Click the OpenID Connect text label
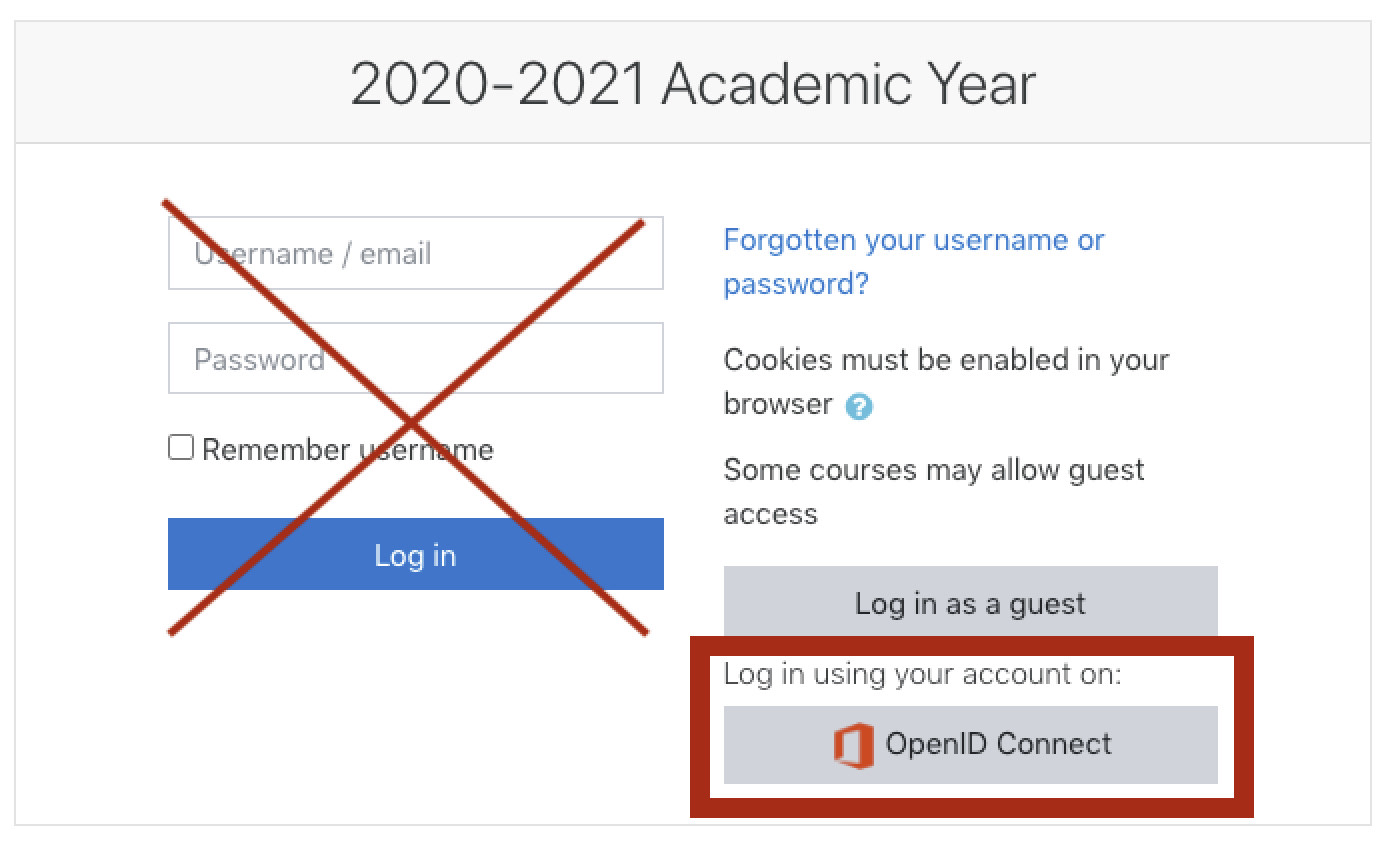1391x841 pixels. pos(998,744)
